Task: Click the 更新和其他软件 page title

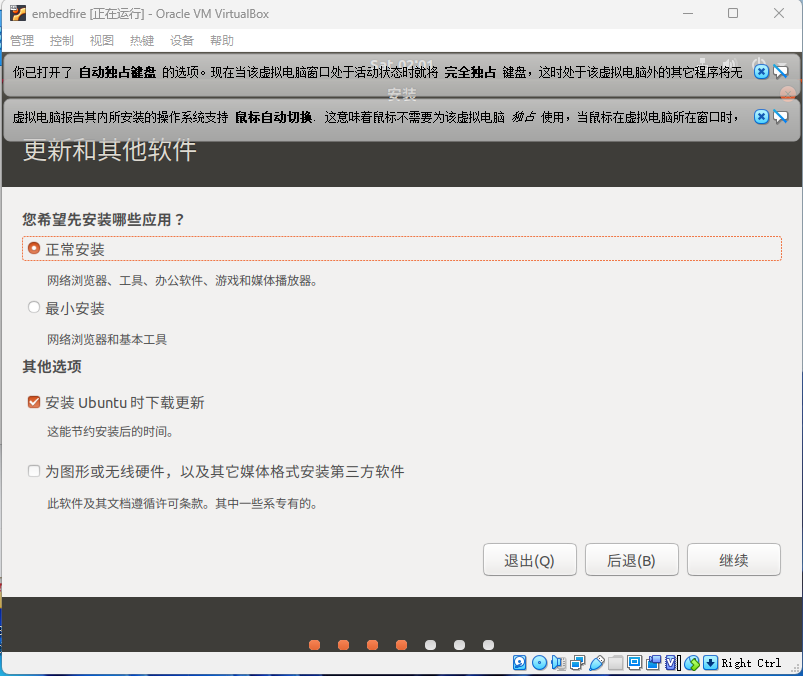Action: click(x=110, y=150)
